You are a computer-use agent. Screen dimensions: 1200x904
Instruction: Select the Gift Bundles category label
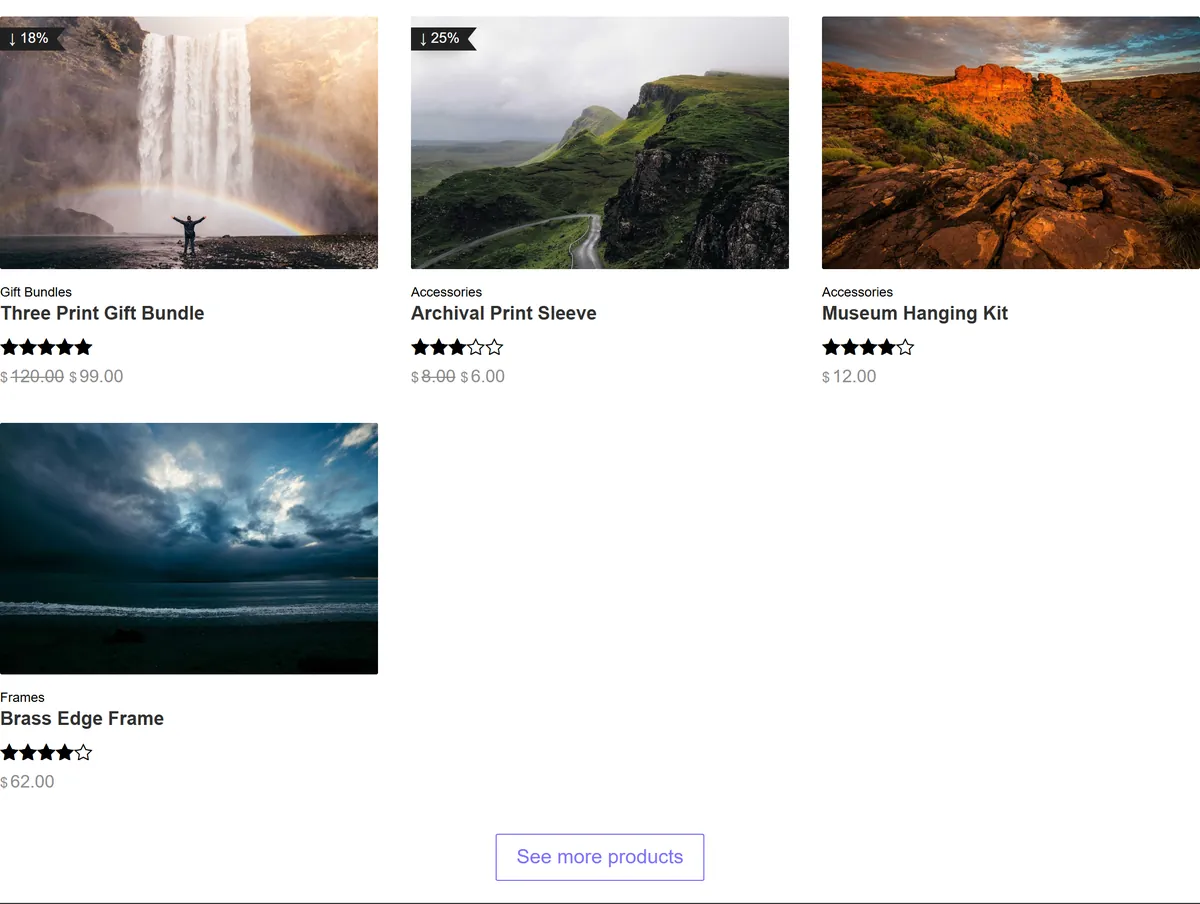(x=36, y=292)
